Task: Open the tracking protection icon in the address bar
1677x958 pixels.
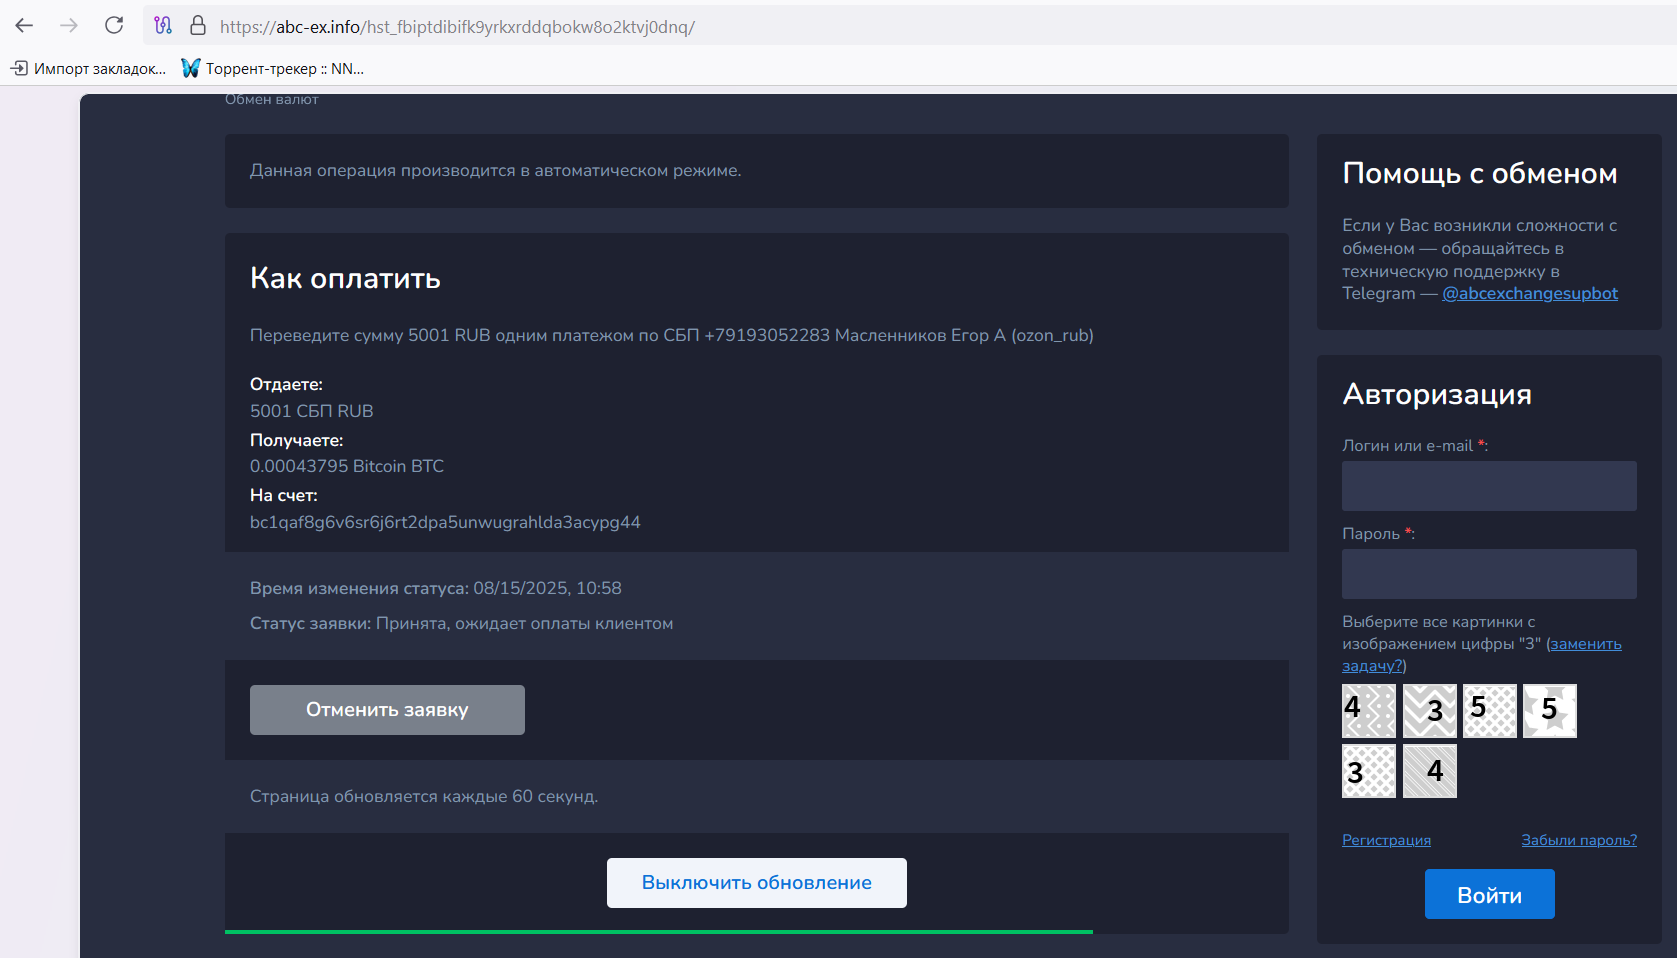Action: pos(163,26)
